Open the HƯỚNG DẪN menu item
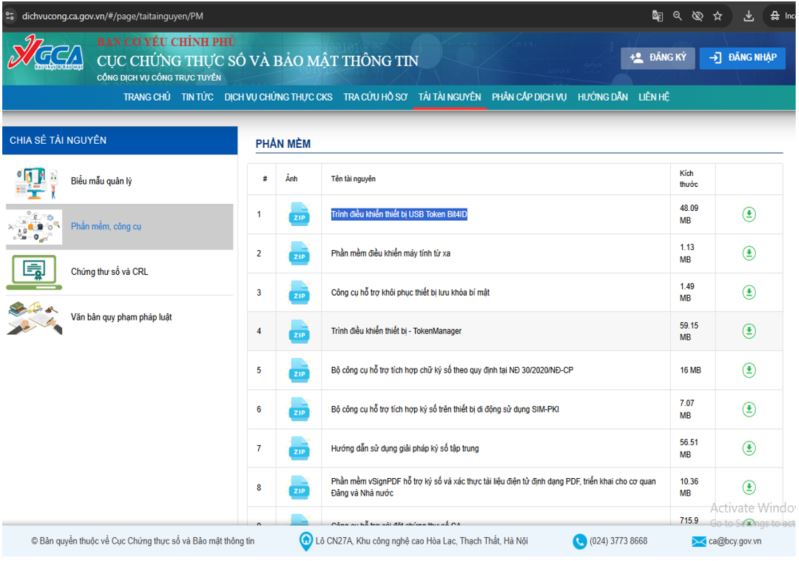 (602, 97)
